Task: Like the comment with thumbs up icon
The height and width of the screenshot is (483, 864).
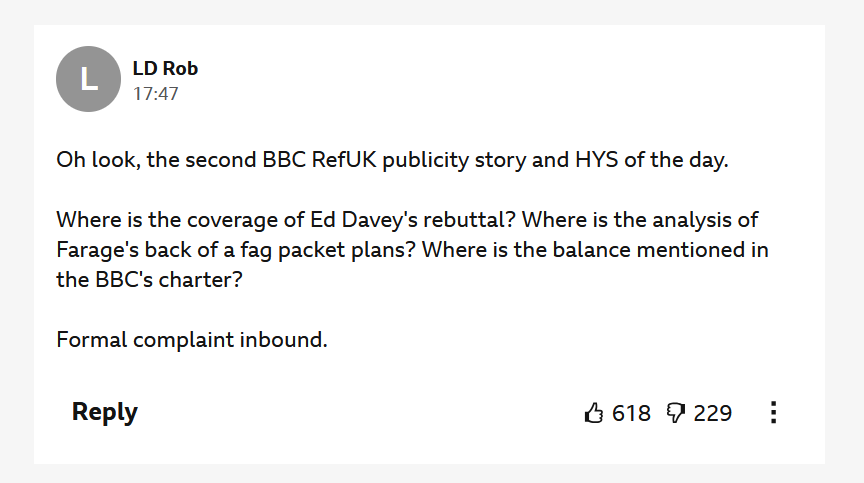Action: tap(594, 413)
